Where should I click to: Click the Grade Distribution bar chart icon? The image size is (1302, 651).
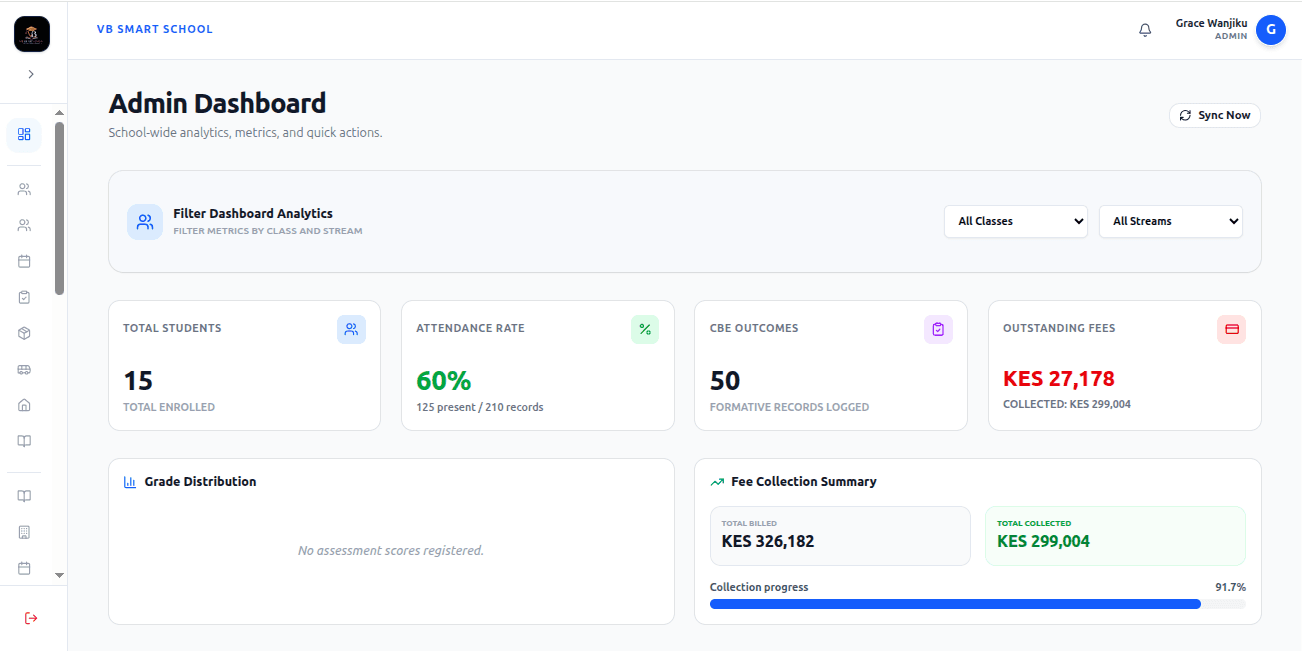coord(130,482)
